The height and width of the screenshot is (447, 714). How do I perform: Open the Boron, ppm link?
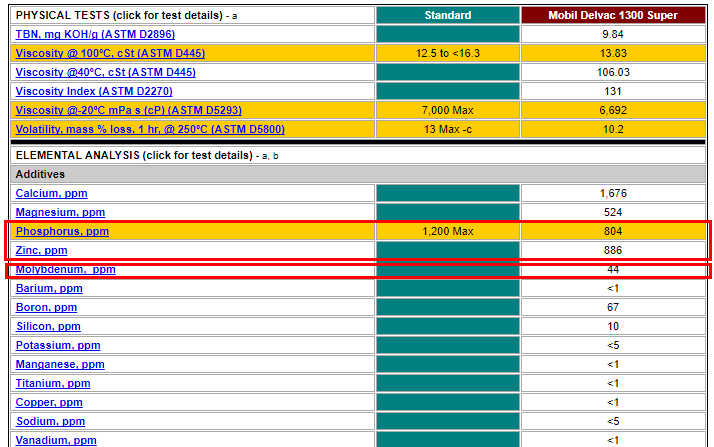tap(46, 307)
